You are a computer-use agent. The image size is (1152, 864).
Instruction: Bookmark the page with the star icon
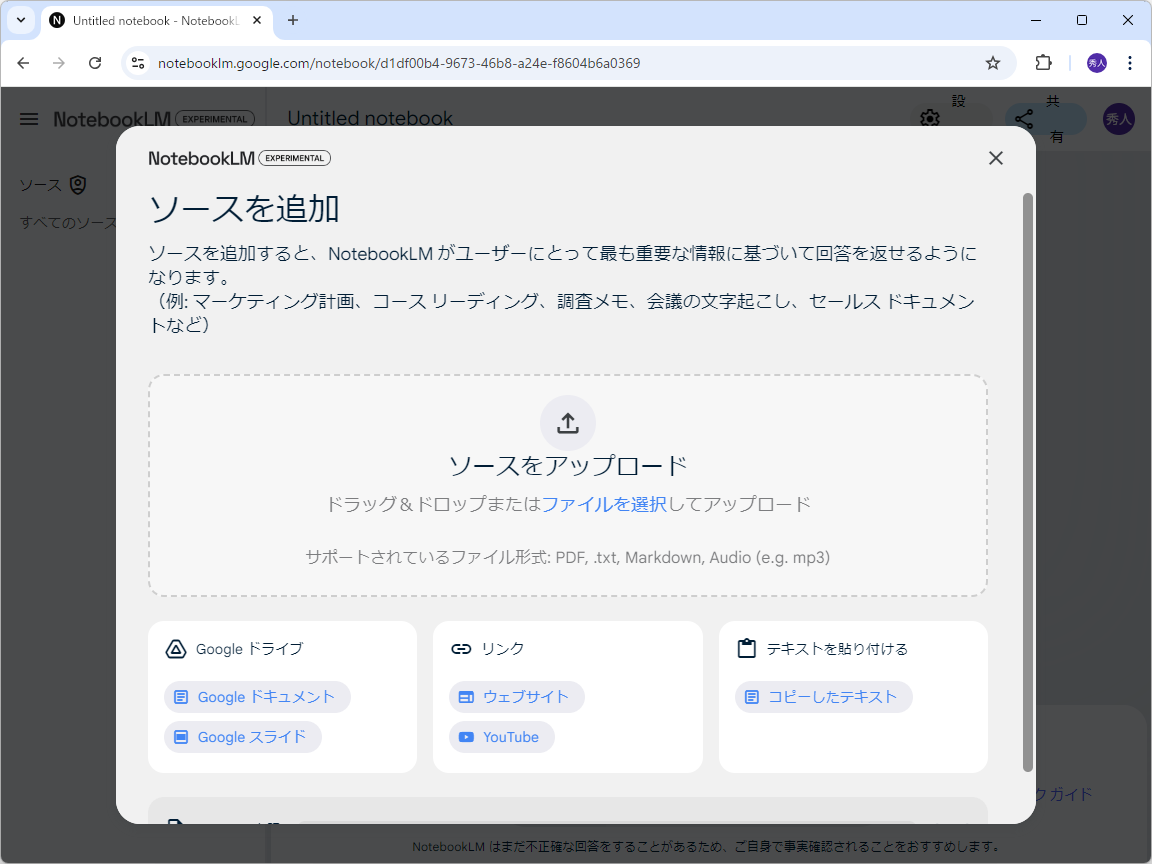993,63
